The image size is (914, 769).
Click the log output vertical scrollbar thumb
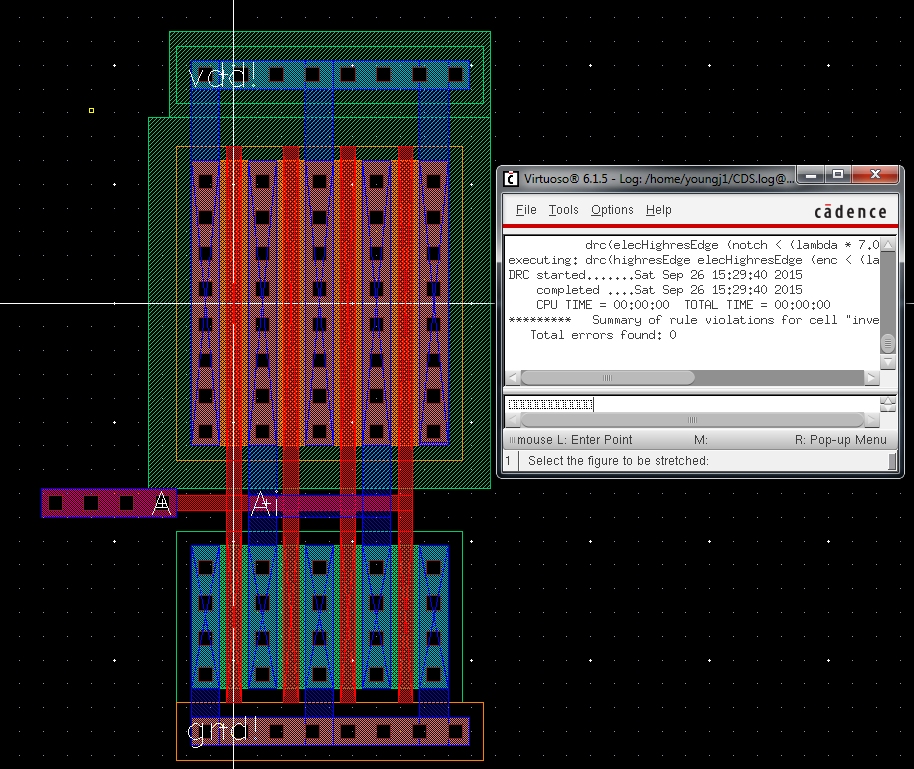tap(887, 343)
